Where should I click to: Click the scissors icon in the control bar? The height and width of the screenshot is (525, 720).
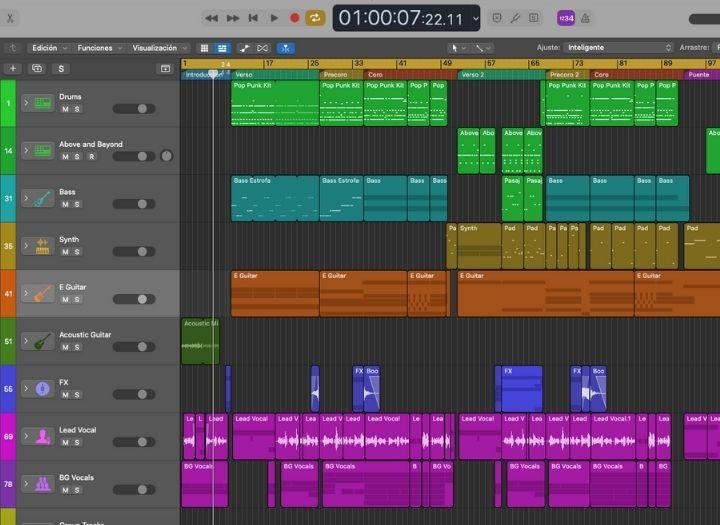click(x=10, y=18)
